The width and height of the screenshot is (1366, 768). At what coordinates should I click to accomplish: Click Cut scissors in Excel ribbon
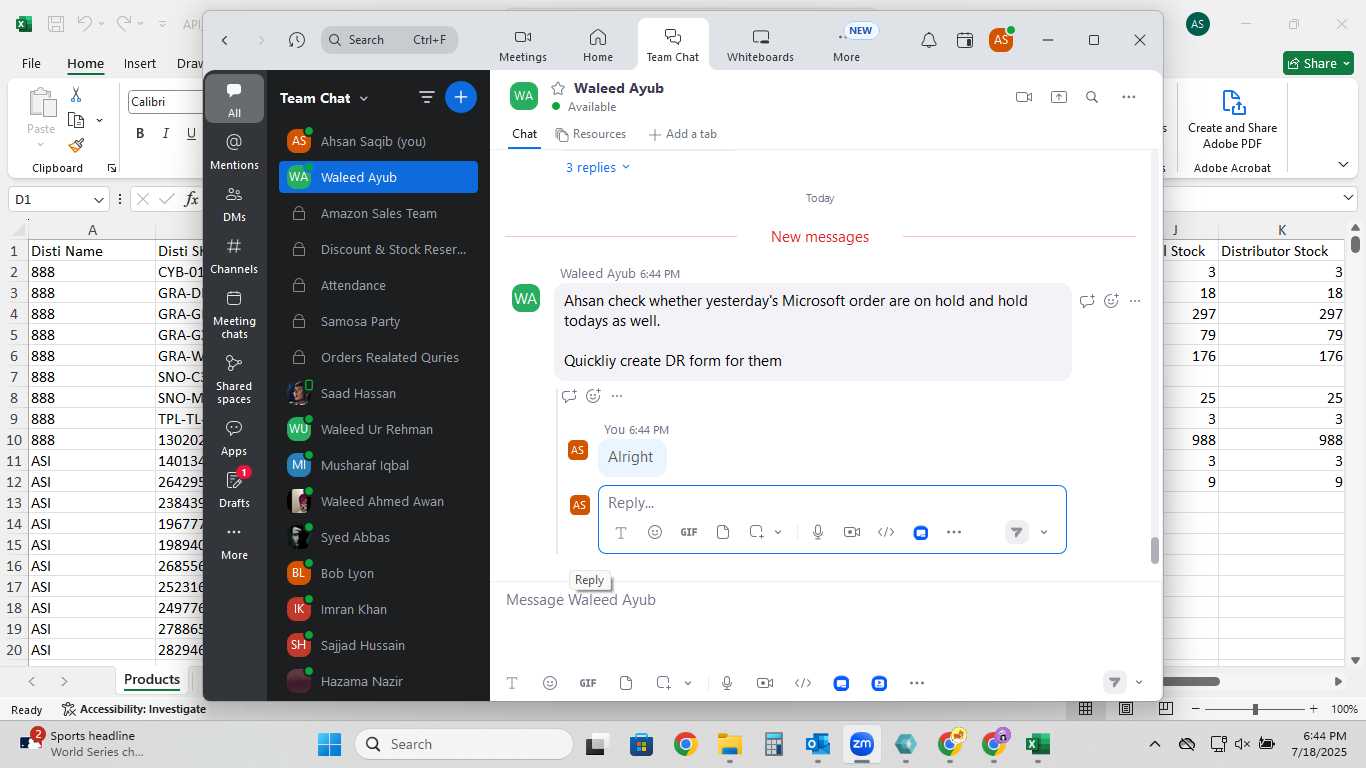point(76,94)
